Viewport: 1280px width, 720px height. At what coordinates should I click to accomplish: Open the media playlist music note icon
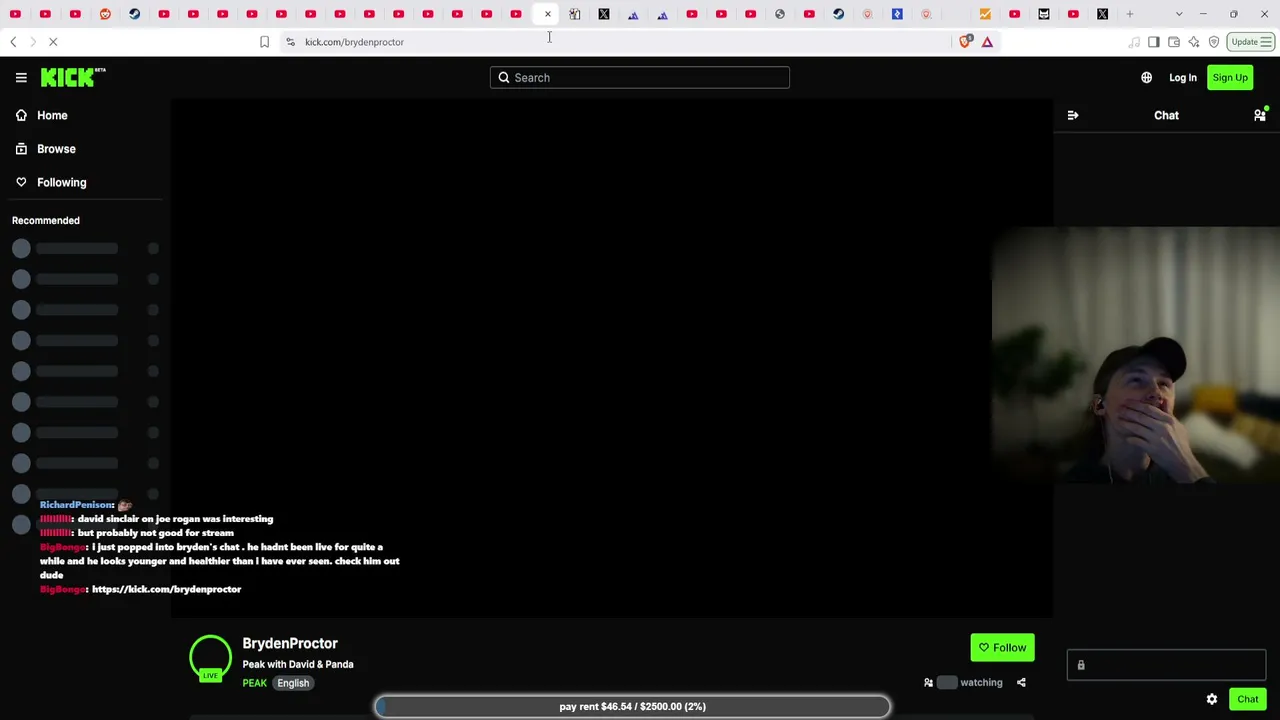pos(1134,42)
